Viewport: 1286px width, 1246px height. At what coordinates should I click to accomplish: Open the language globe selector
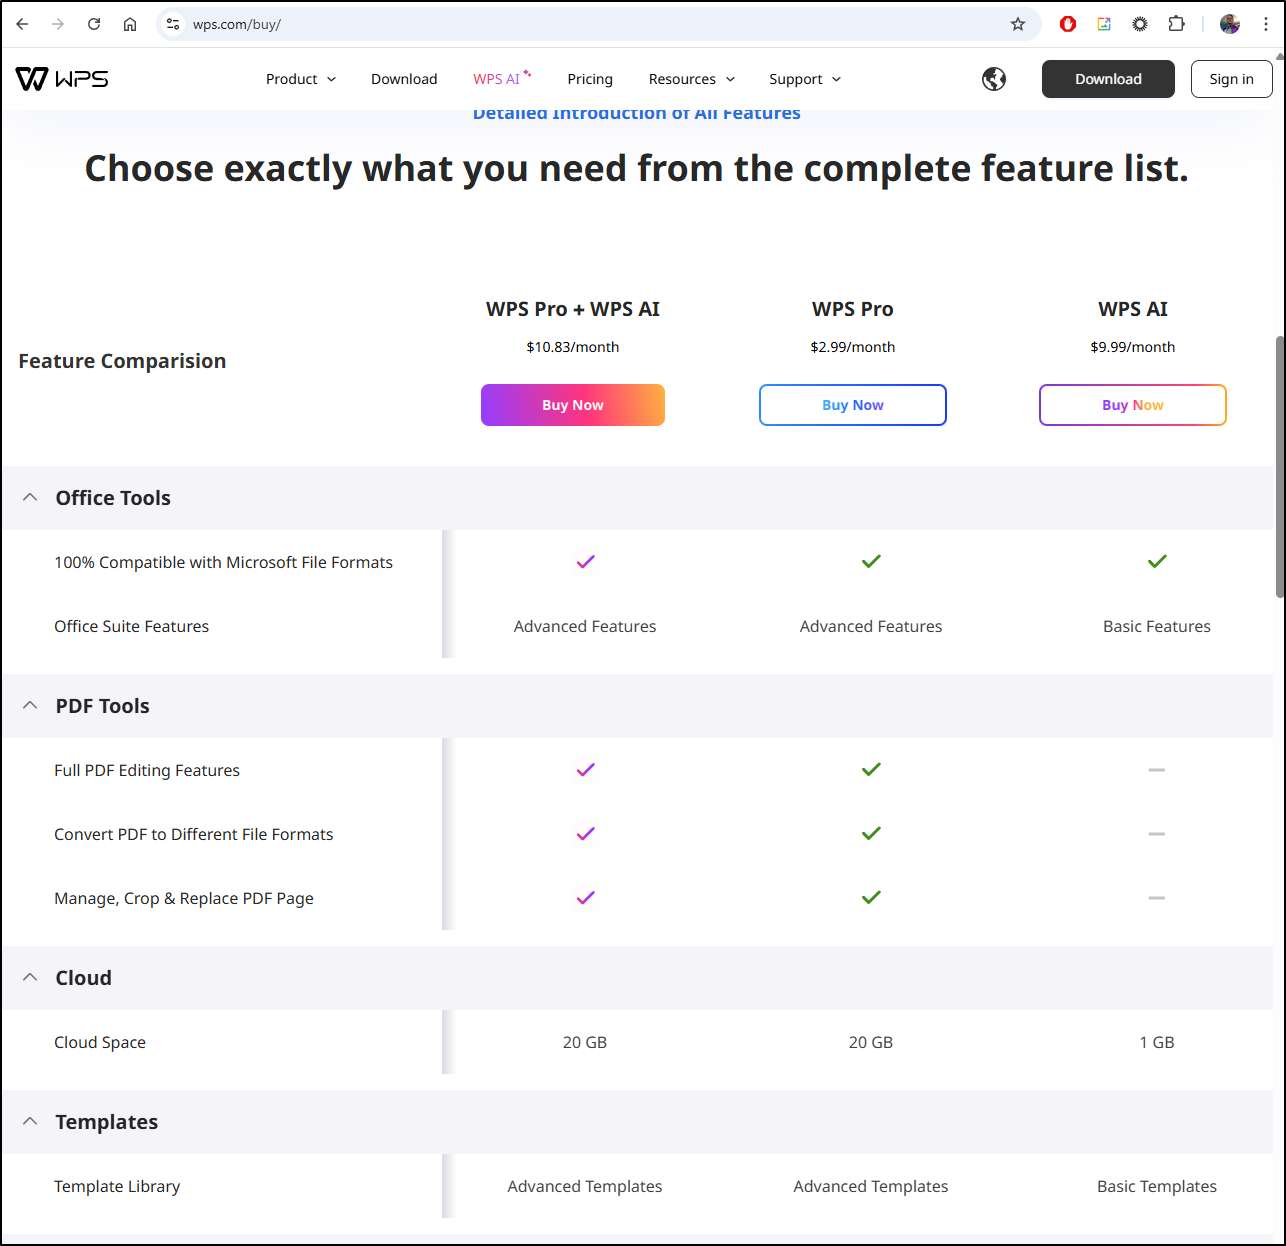tap(994, 79)
